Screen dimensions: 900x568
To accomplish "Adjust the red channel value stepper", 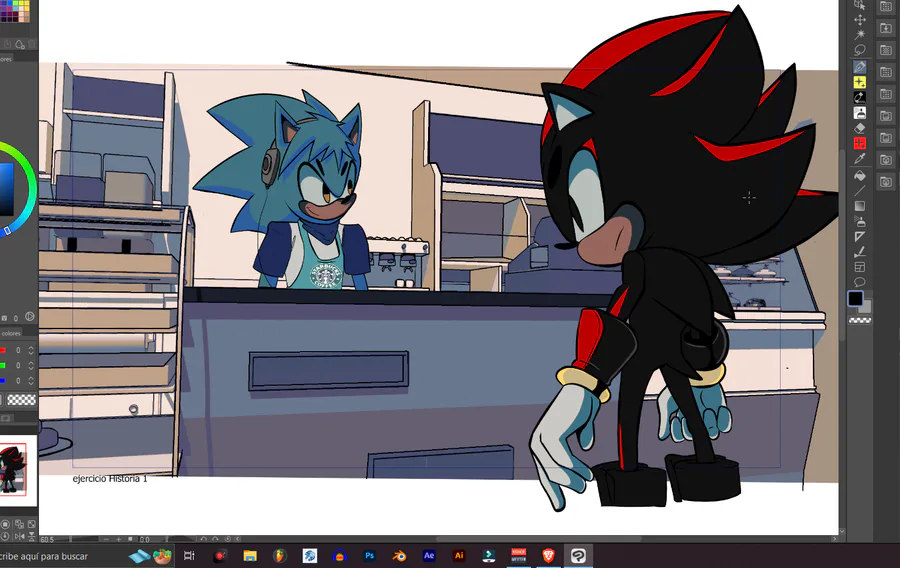I will point(31,350).
